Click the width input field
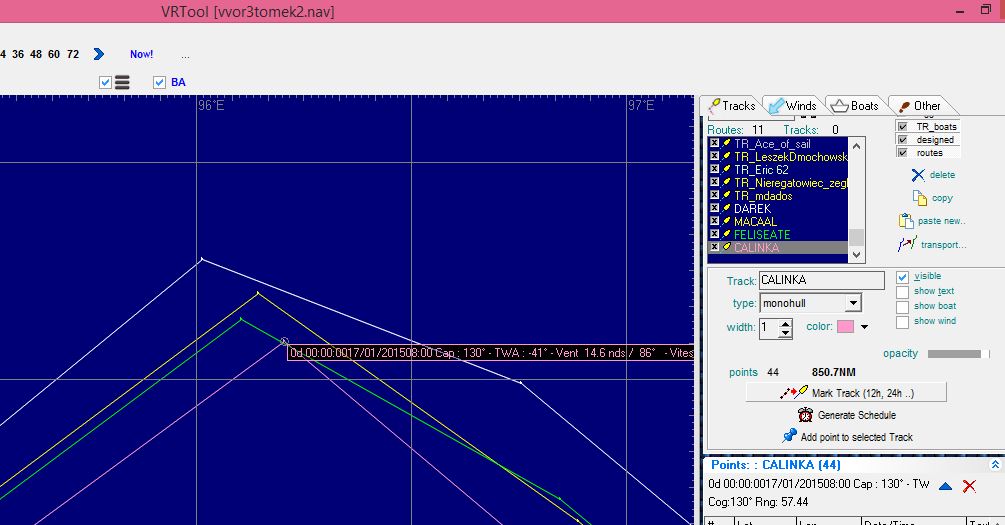1005x525 pixels. [769, 328]
